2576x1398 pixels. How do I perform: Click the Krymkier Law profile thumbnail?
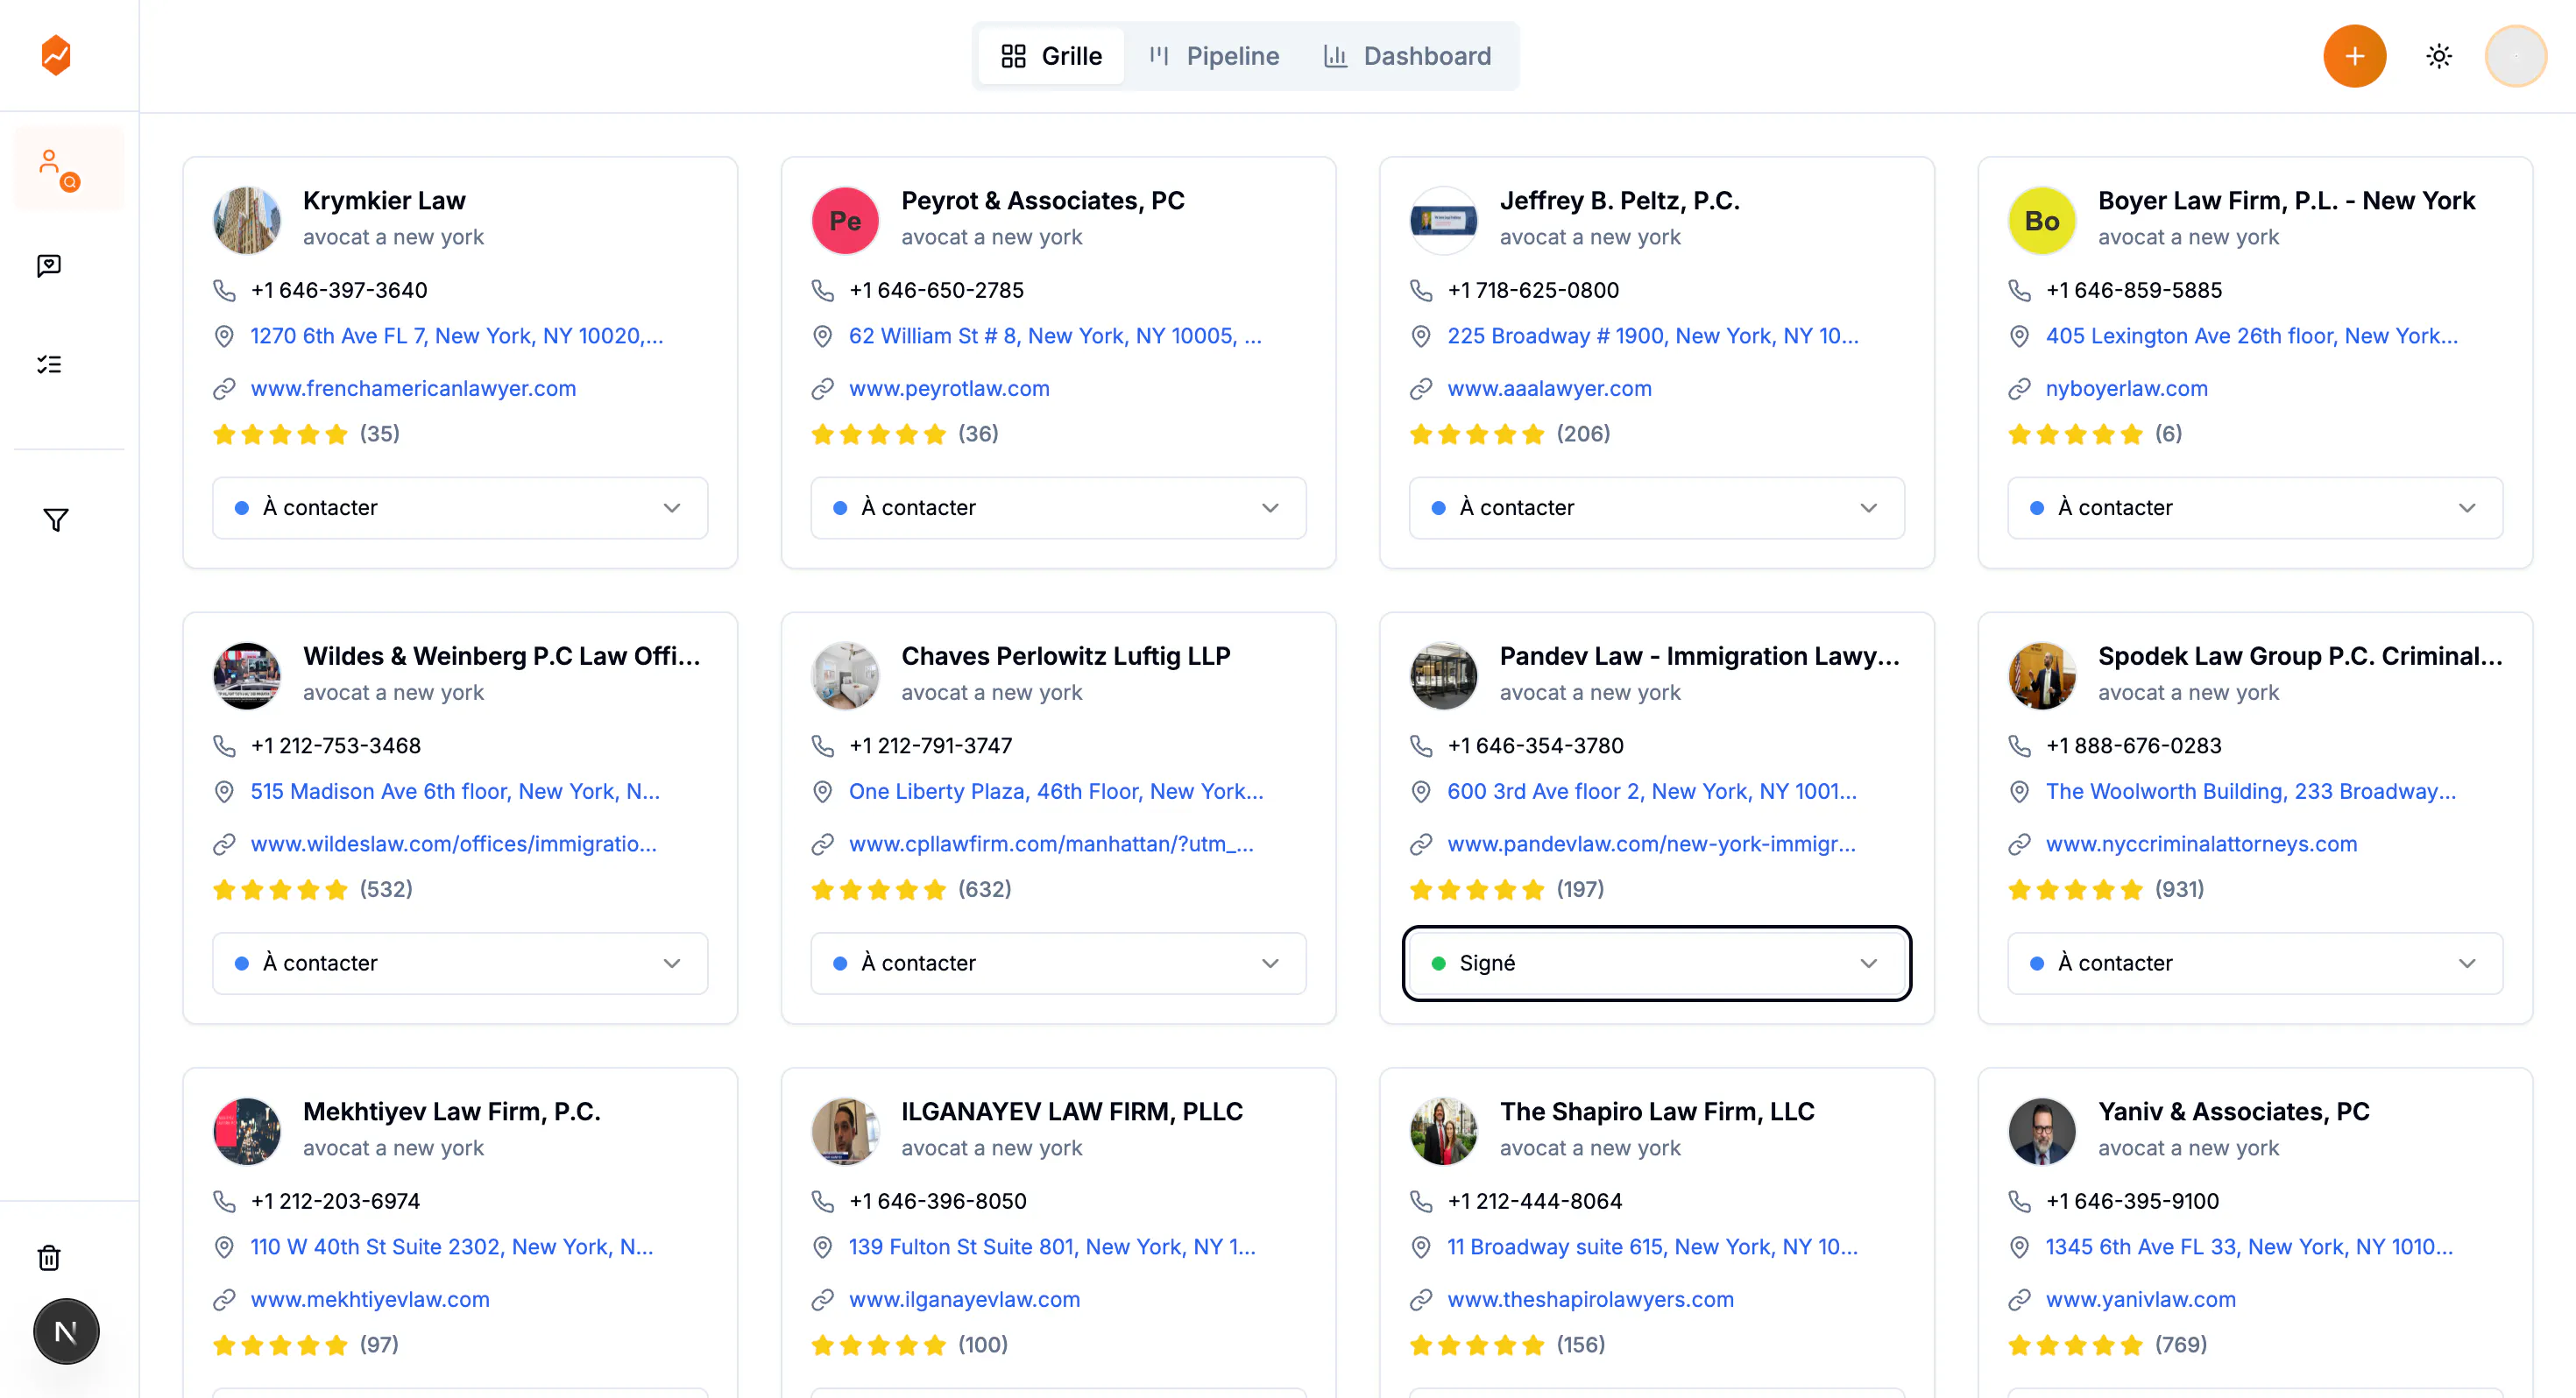point(247,220)
